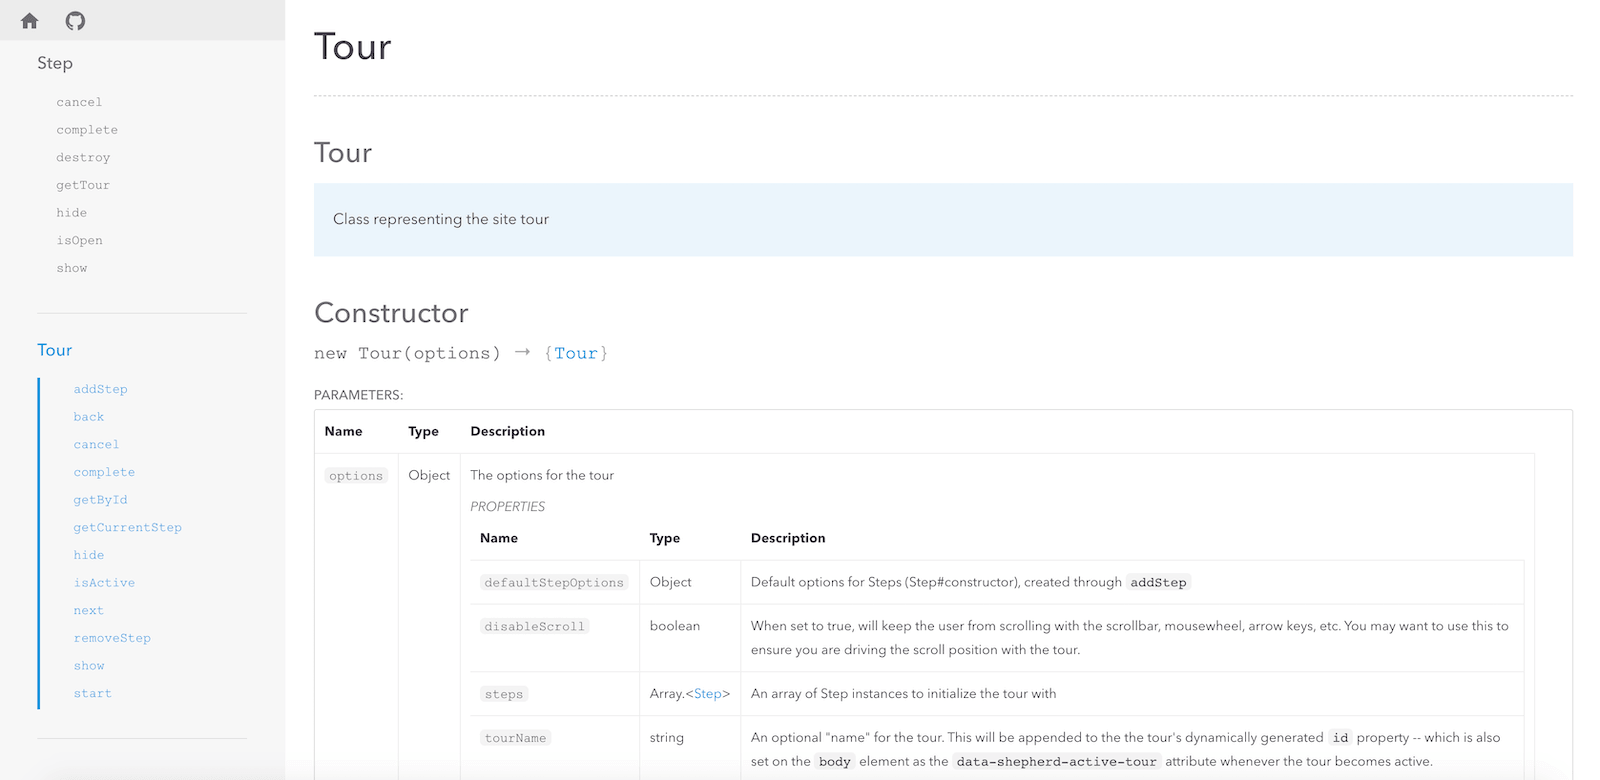
Task: Click the tourName property name
Action: tap(515, 738)
